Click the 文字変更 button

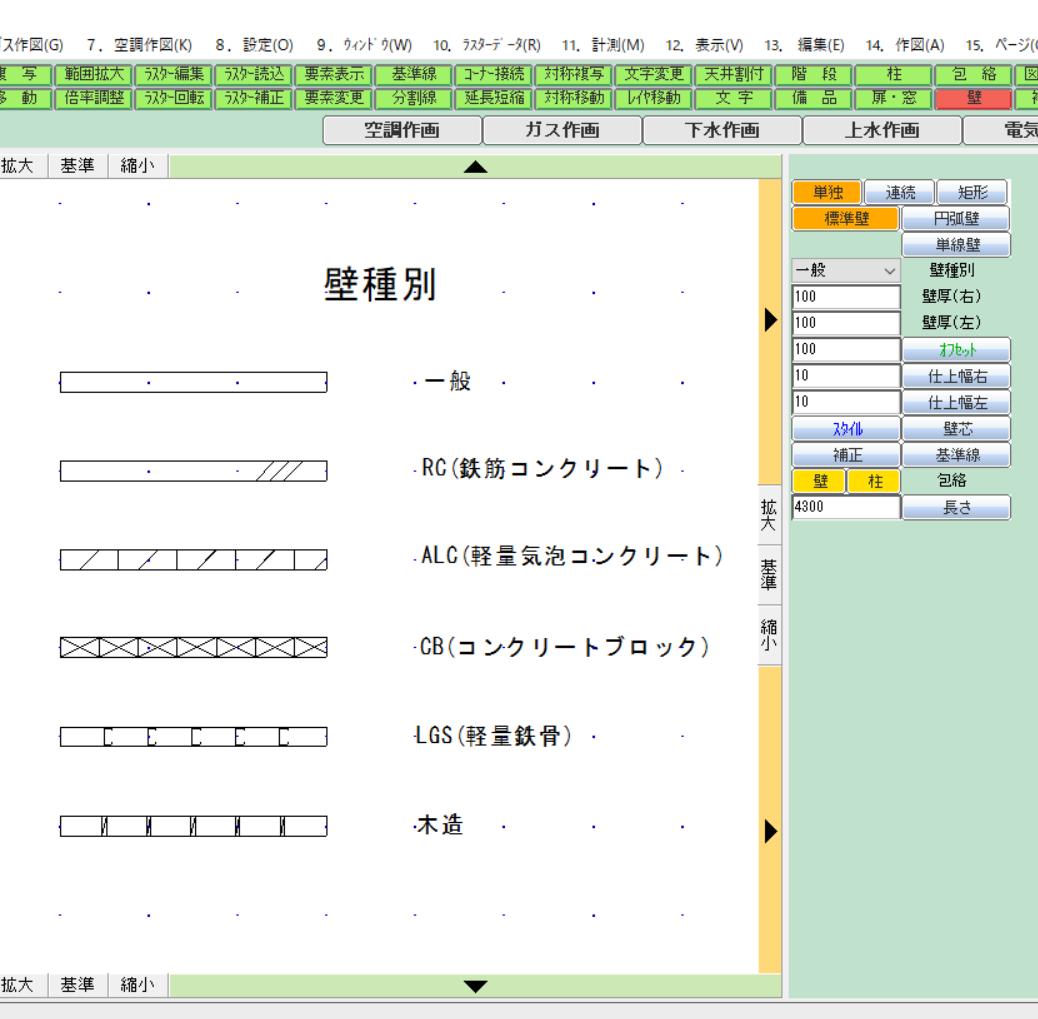pos(654,74)
